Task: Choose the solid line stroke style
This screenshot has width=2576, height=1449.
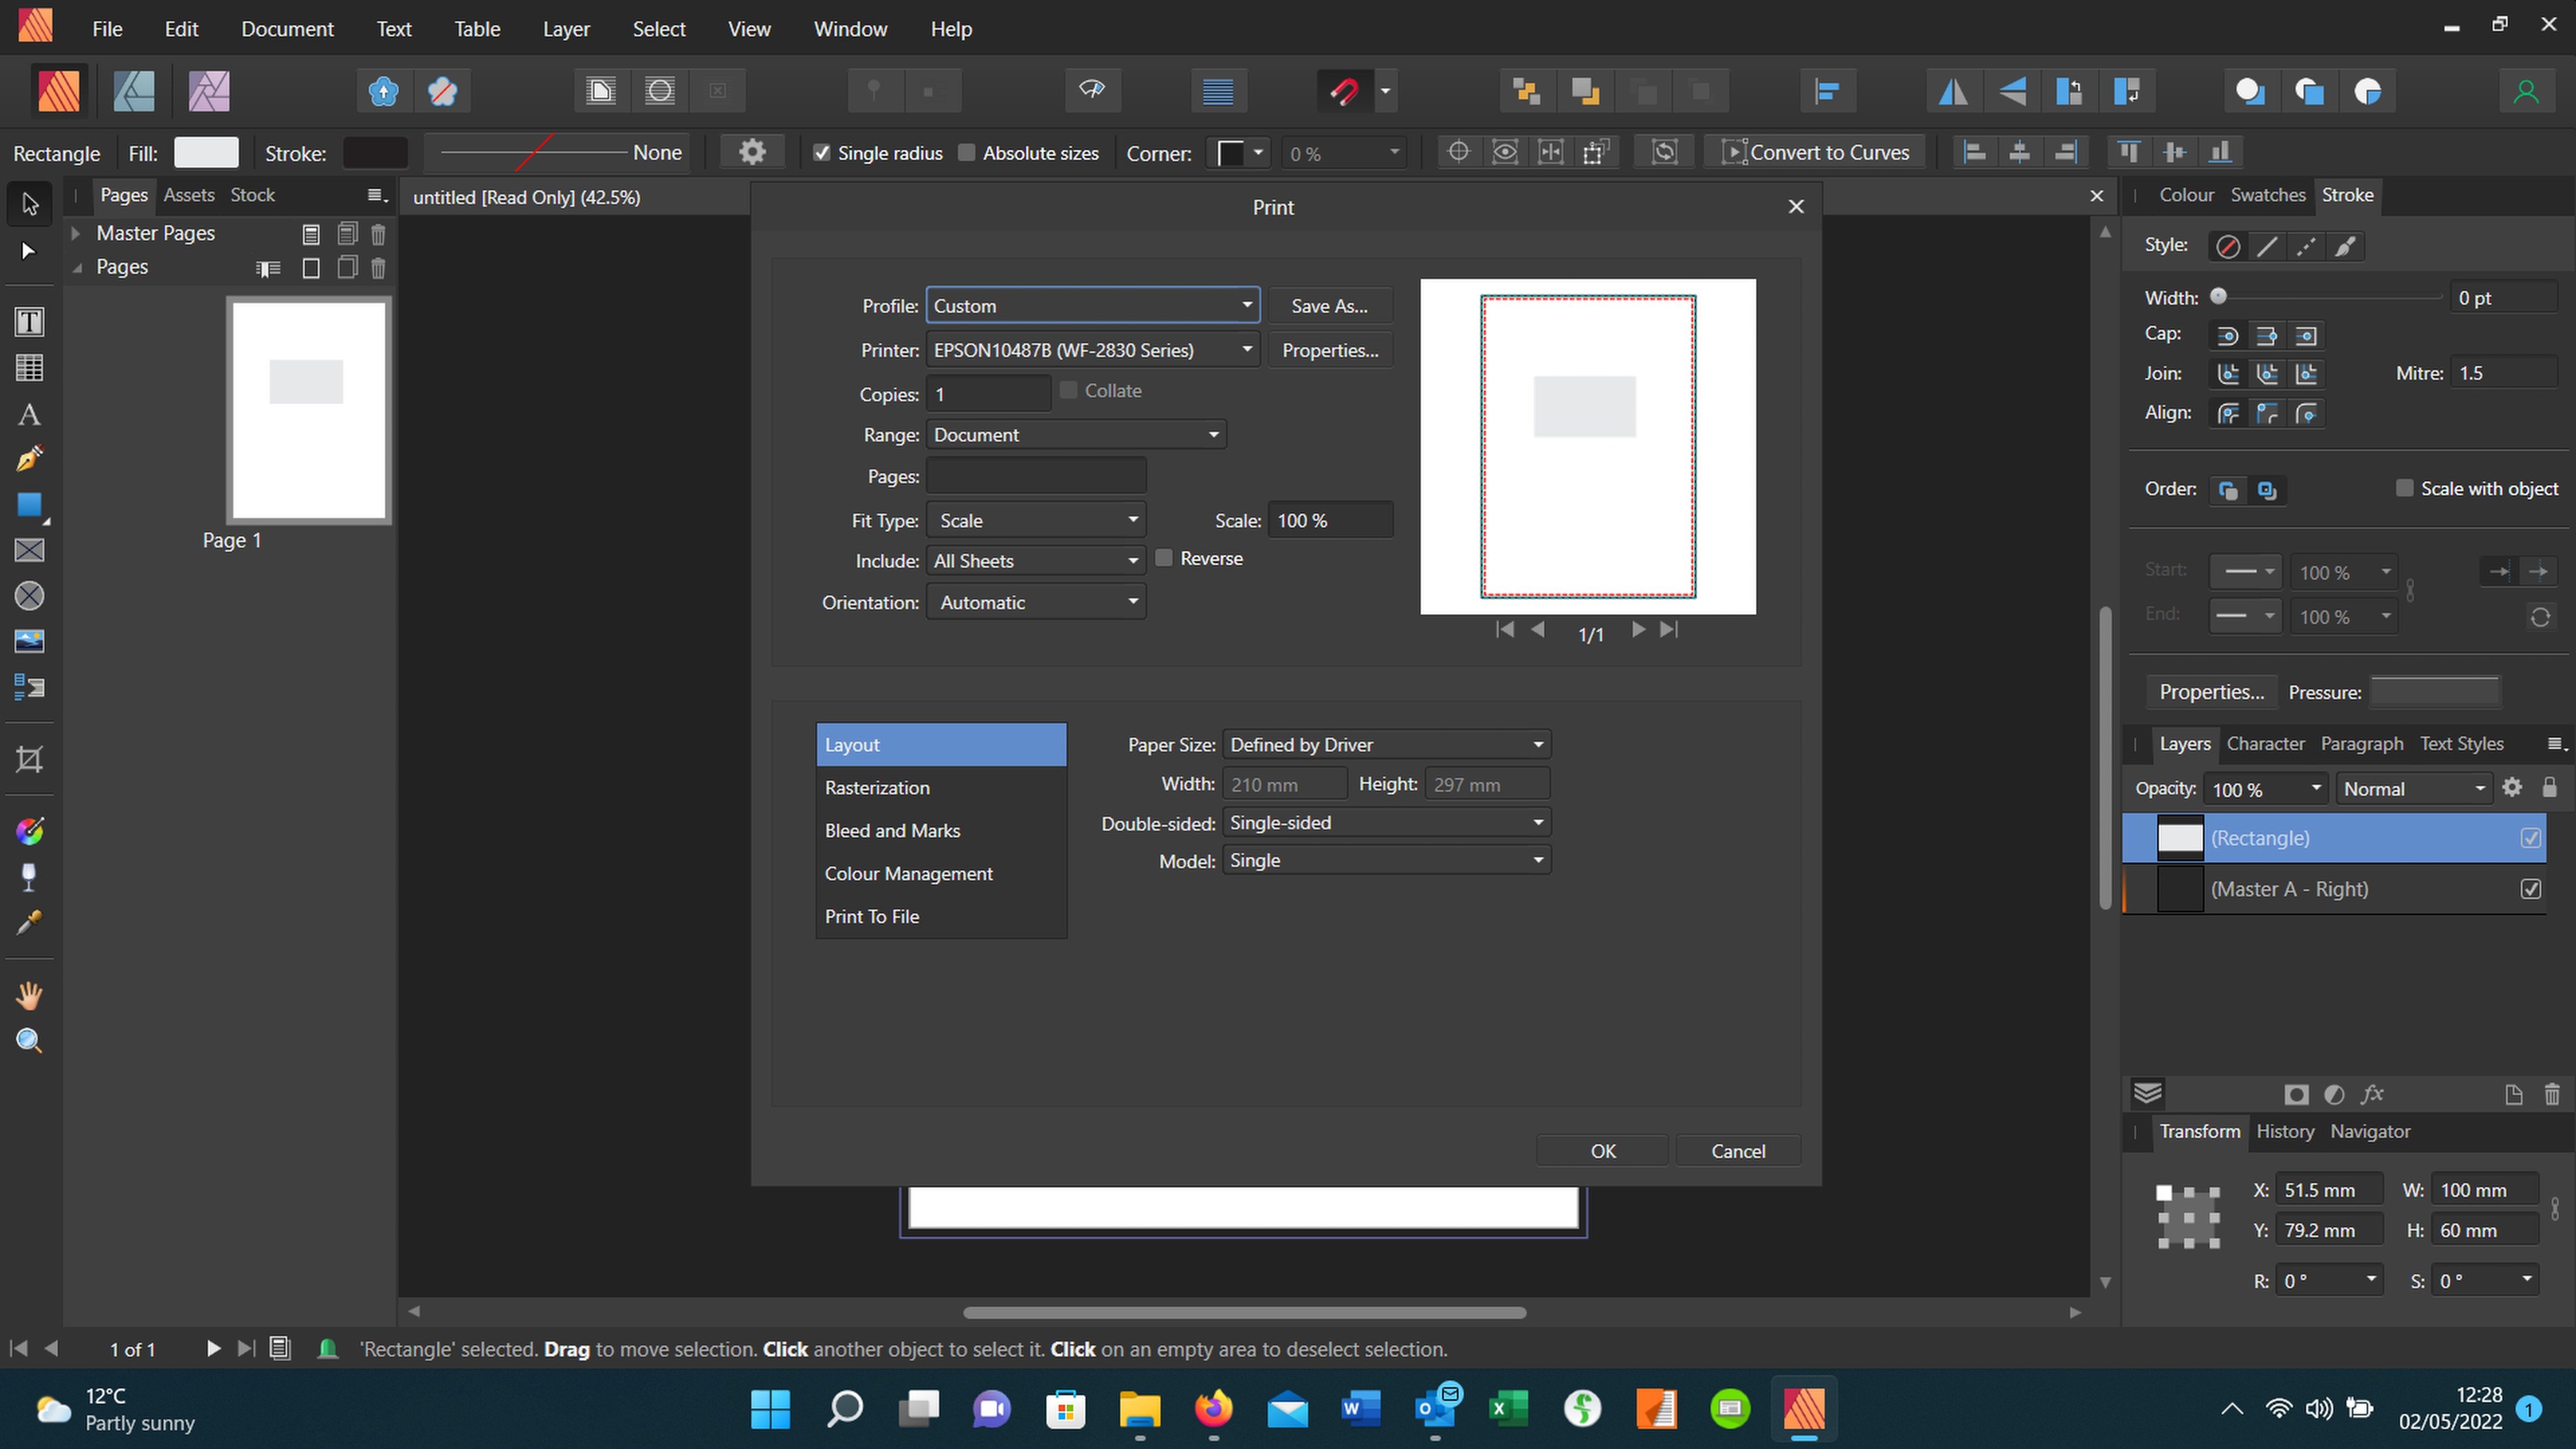Action: (x=2267, y=246)
